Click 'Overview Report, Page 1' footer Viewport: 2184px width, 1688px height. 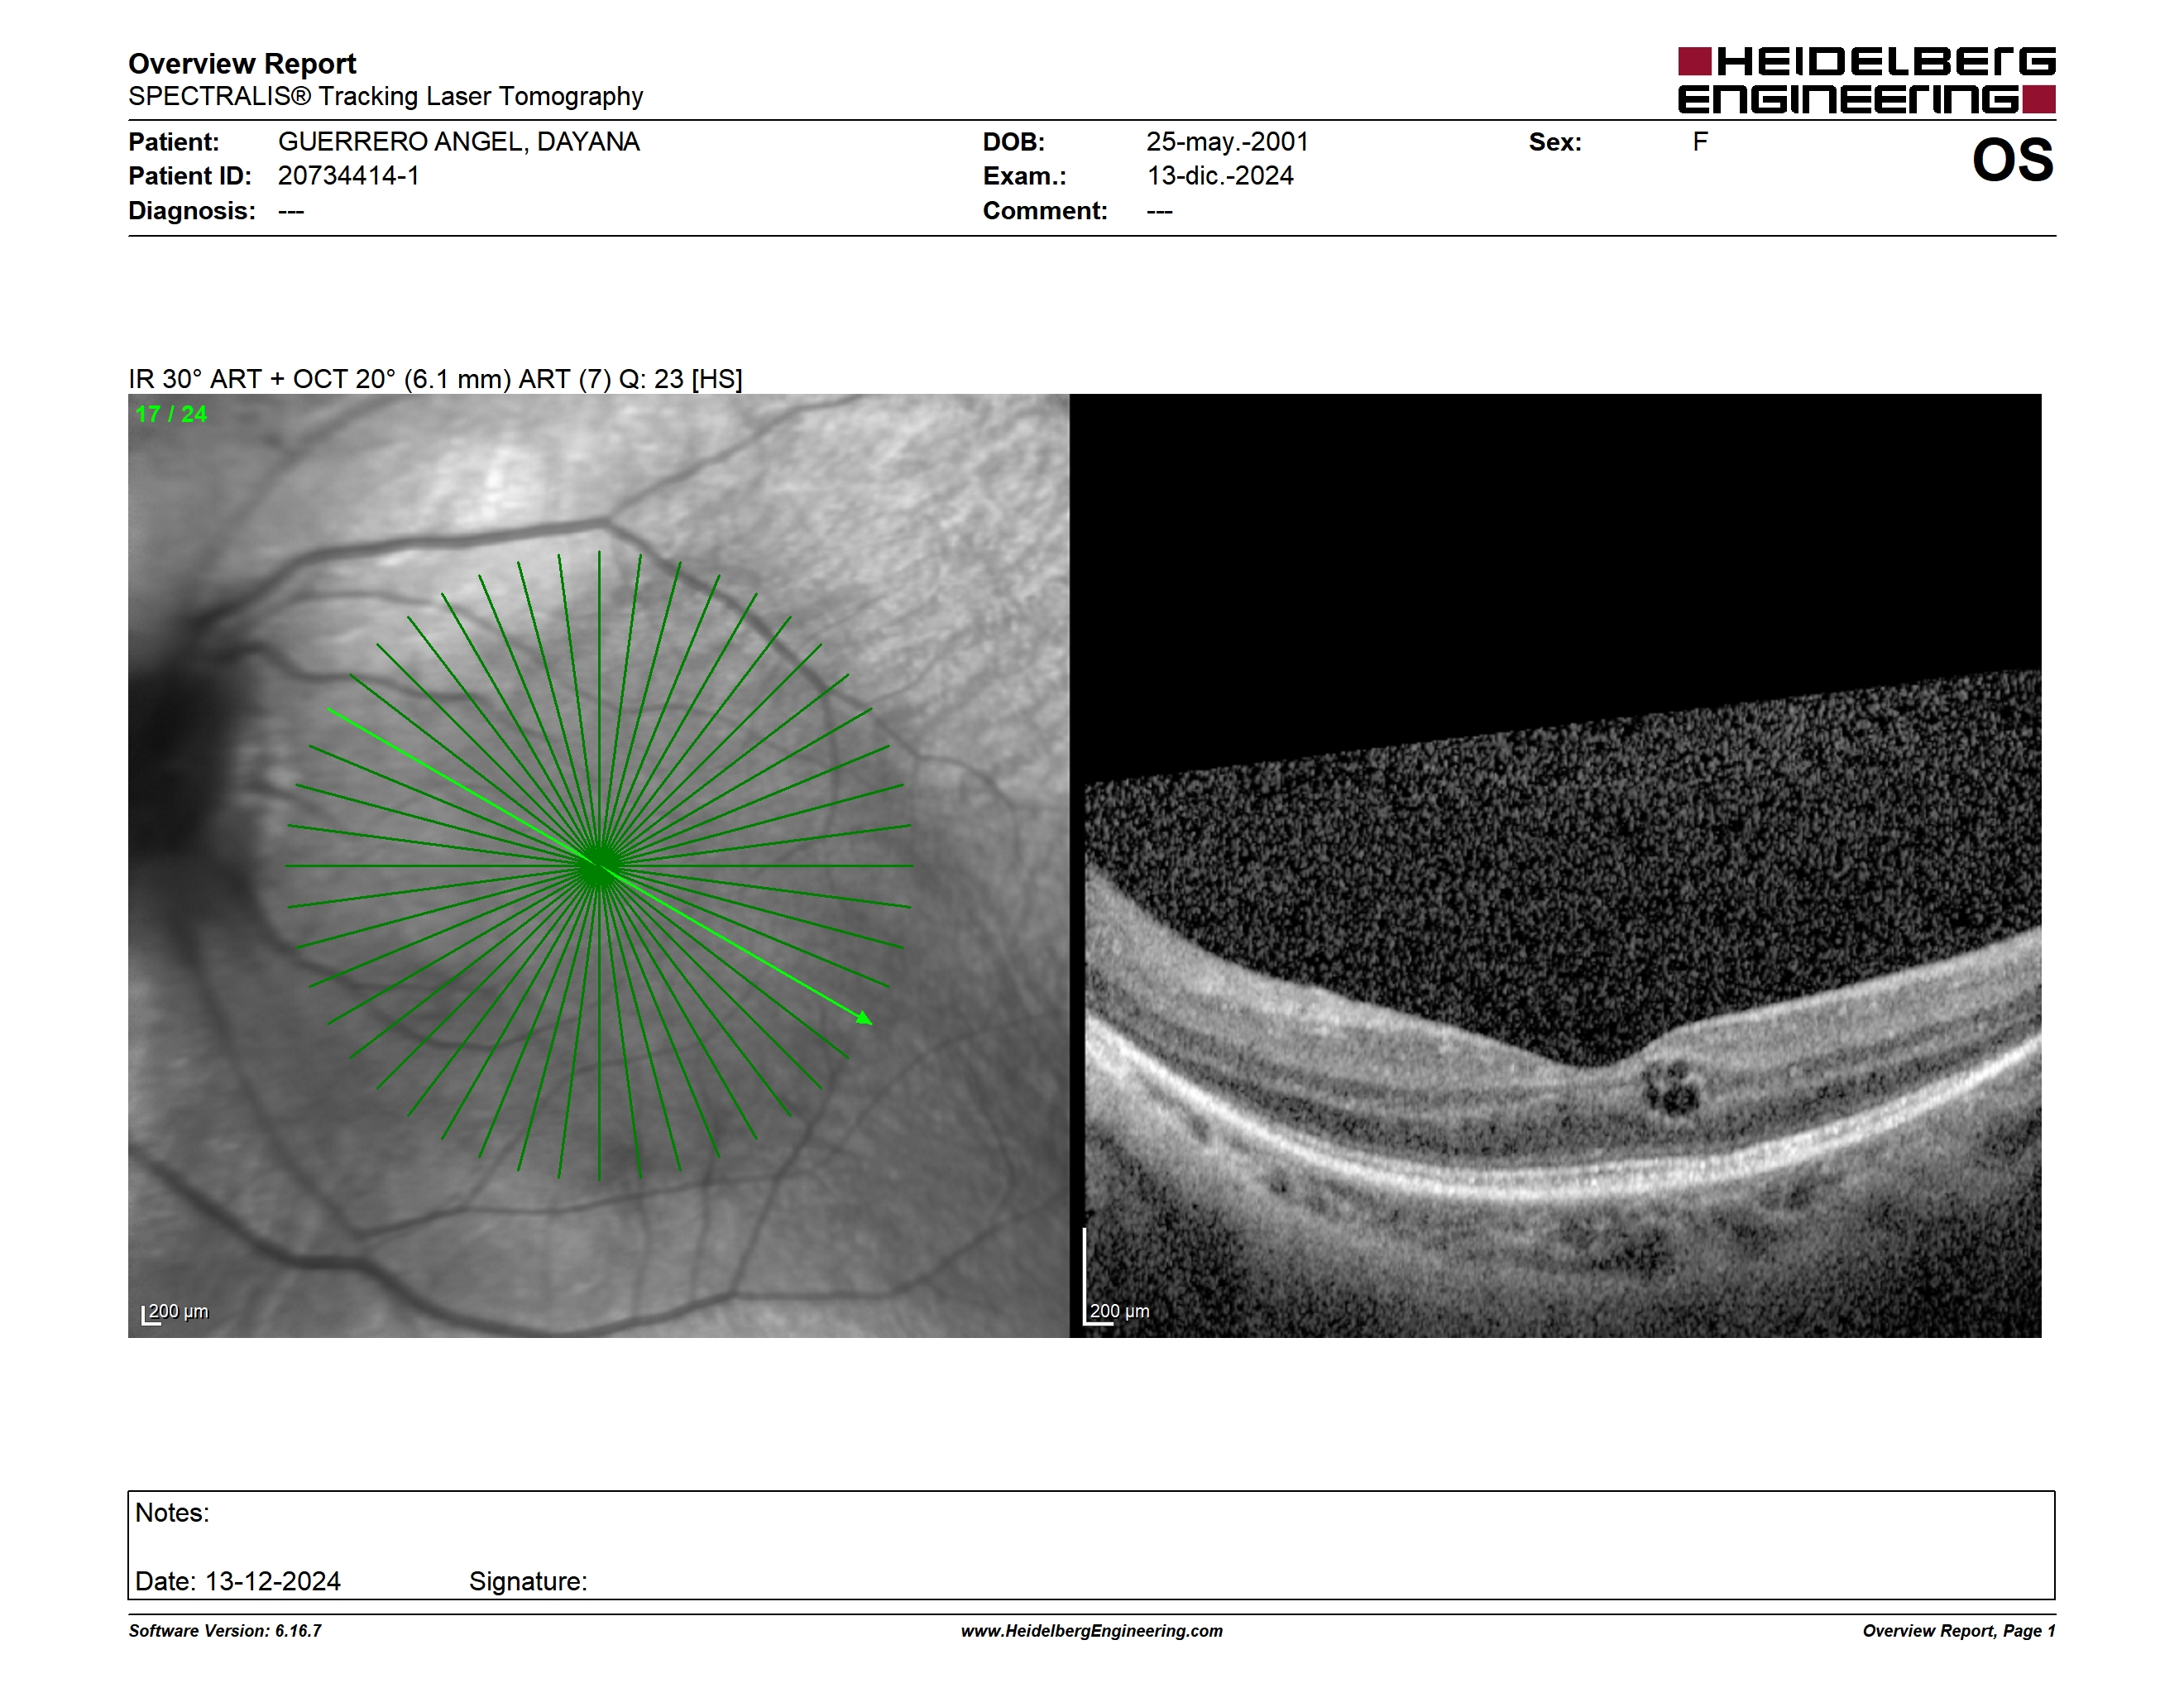[x=1959, y=1631]
